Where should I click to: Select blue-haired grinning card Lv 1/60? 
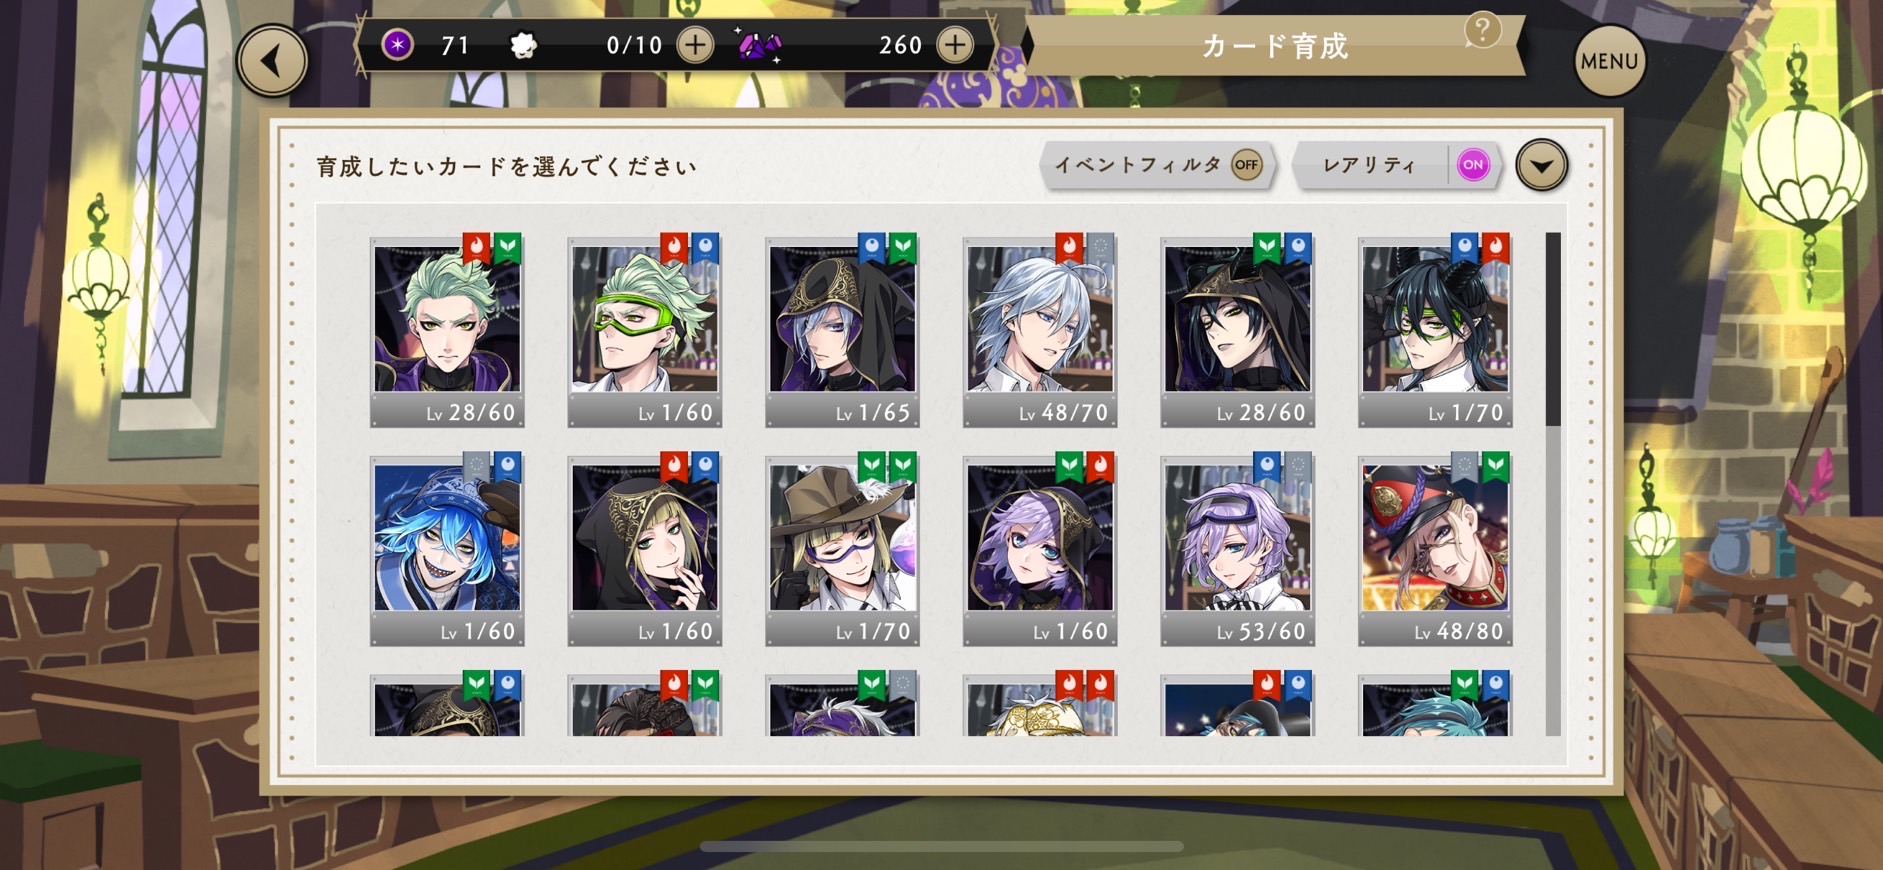pyautogui.click(x=447, y=550)
